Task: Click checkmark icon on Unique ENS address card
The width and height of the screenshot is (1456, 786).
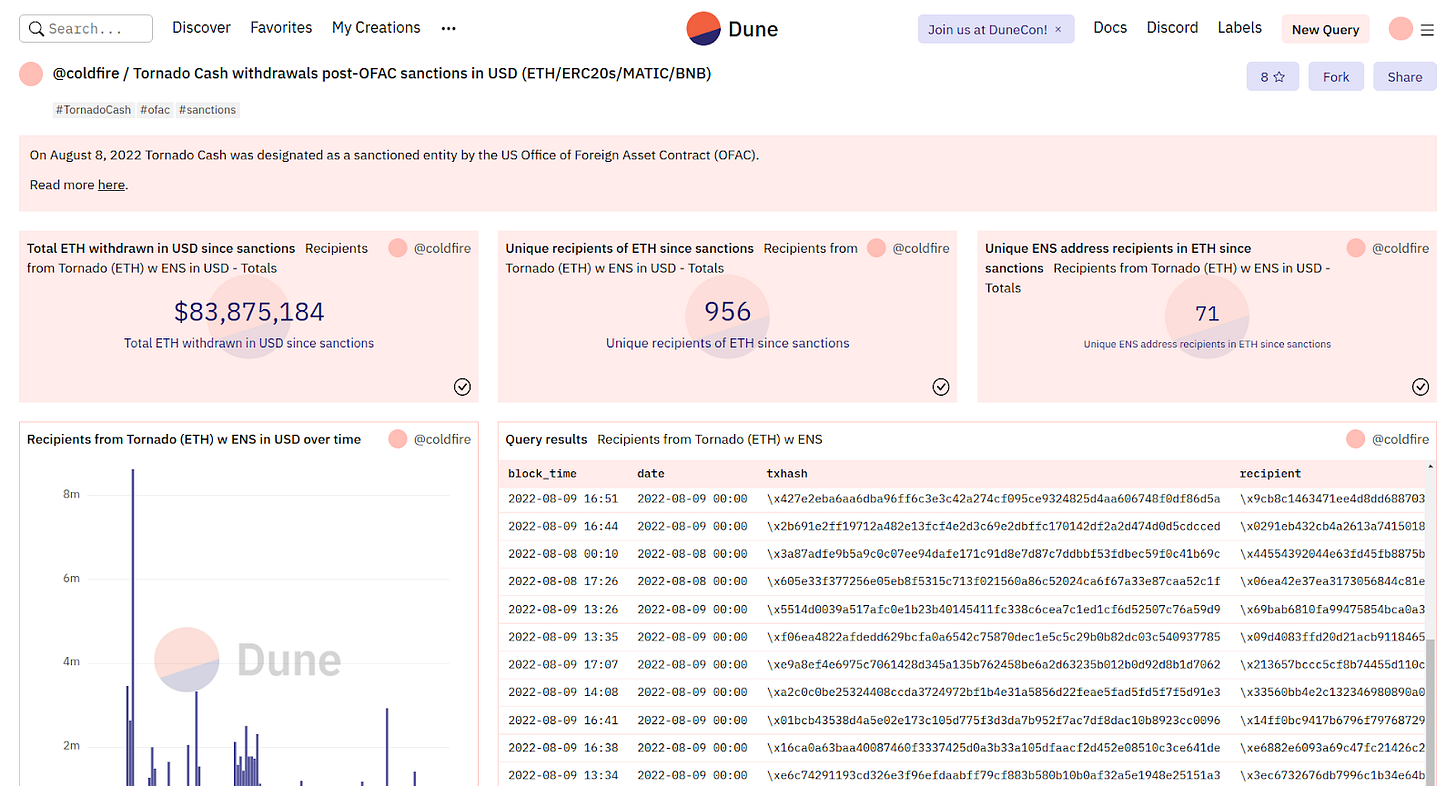Action: coord(1421,387)
